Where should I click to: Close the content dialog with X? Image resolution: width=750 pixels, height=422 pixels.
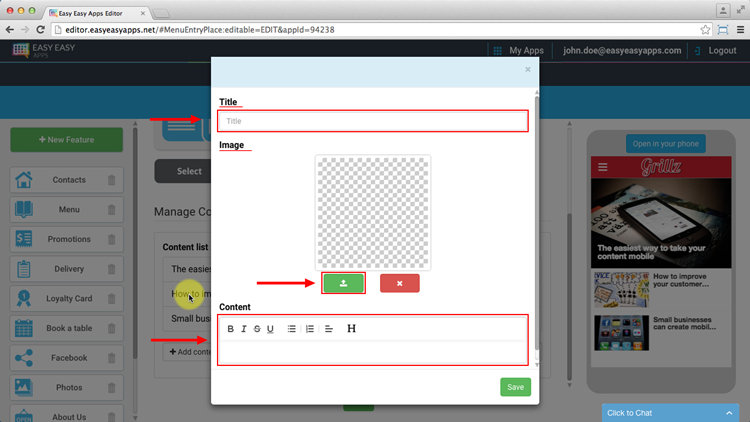coord(528,69)
